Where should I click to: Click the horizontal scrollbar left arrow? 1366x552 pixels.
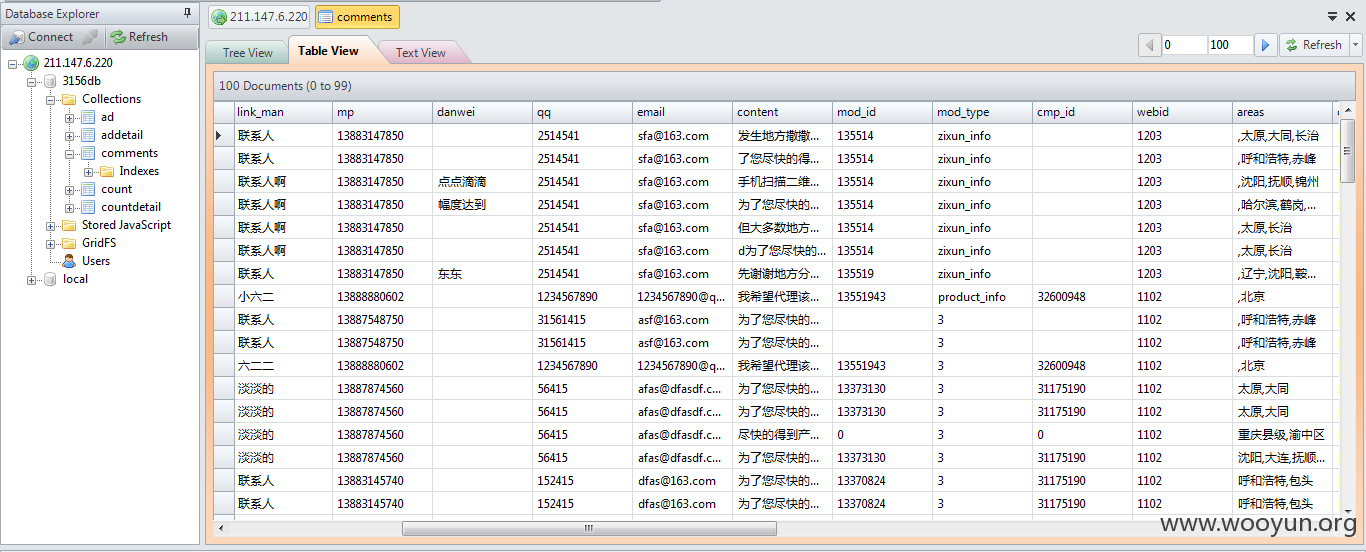(x=221, y=528)
